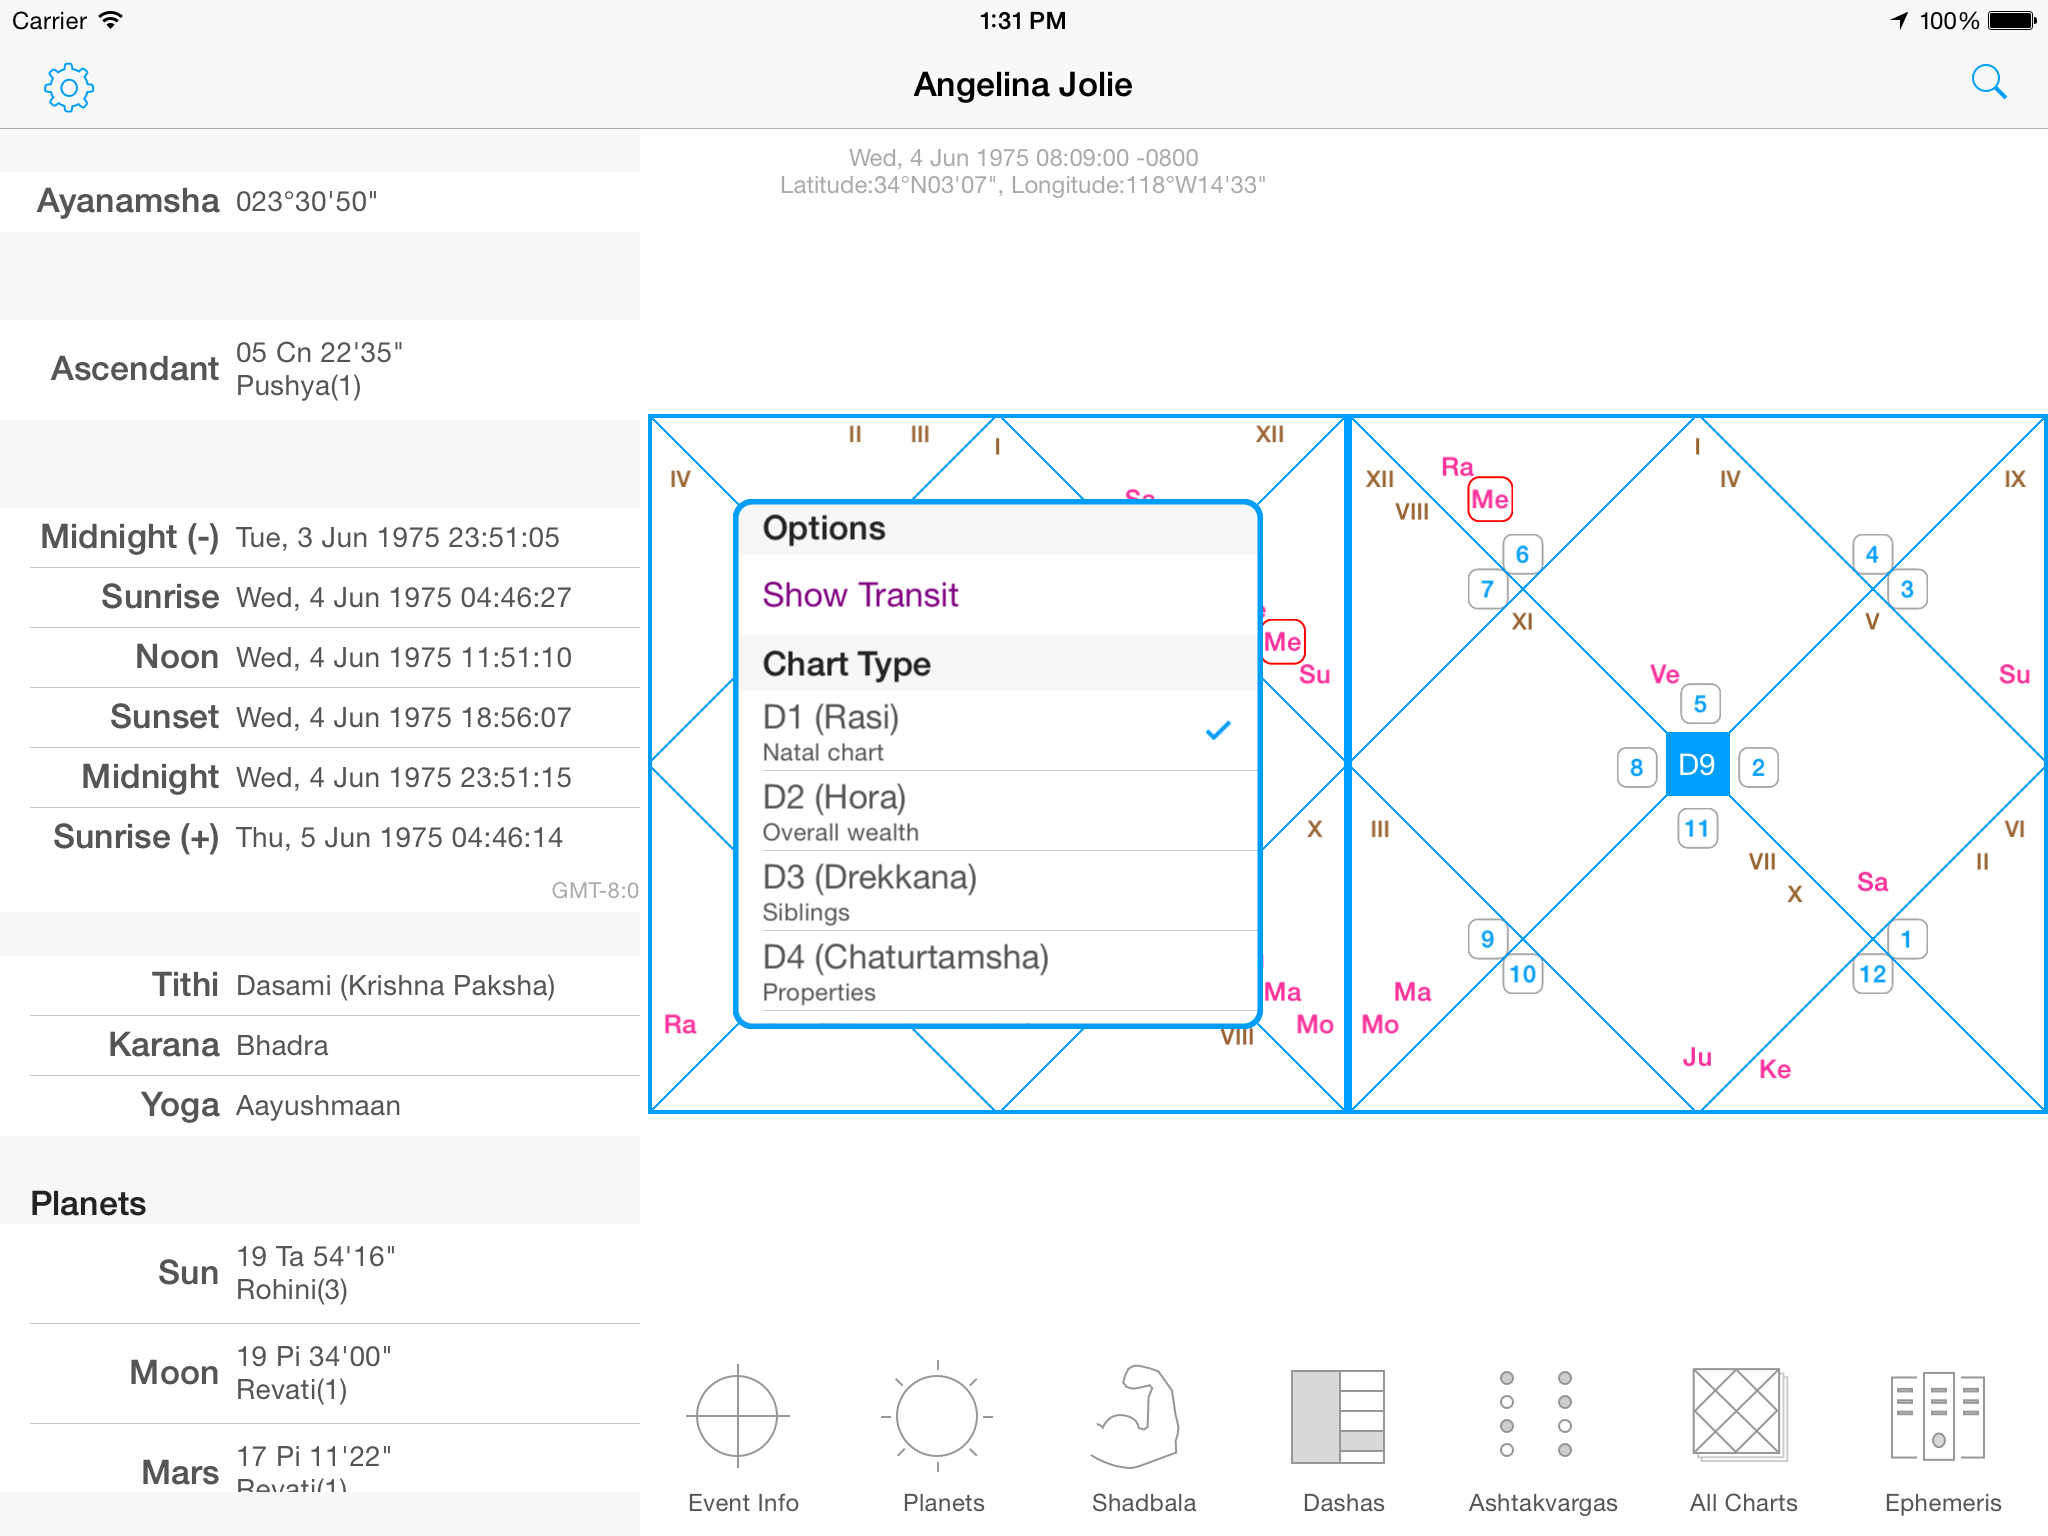Select sign number 9 in D9 chart
Screen dimensions: 2048x1536
[1487, 940]
